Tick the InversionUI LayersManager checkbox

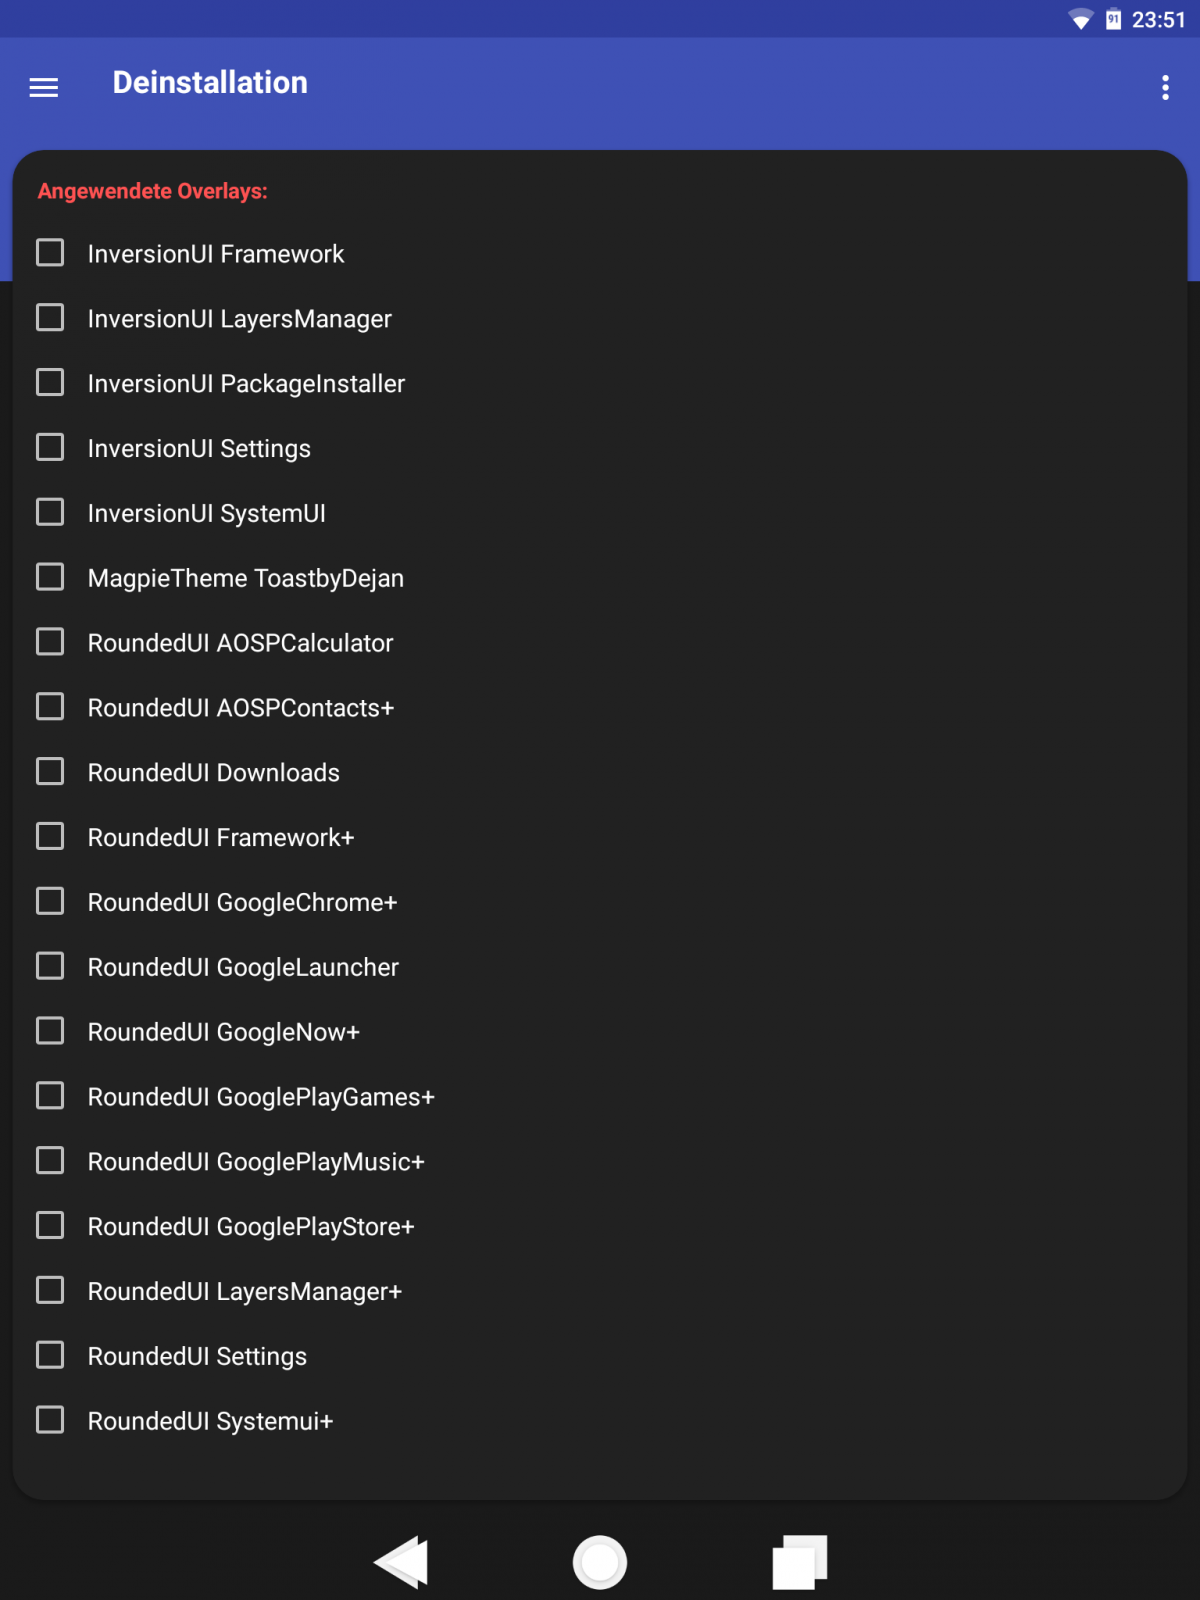click(50, 318)
